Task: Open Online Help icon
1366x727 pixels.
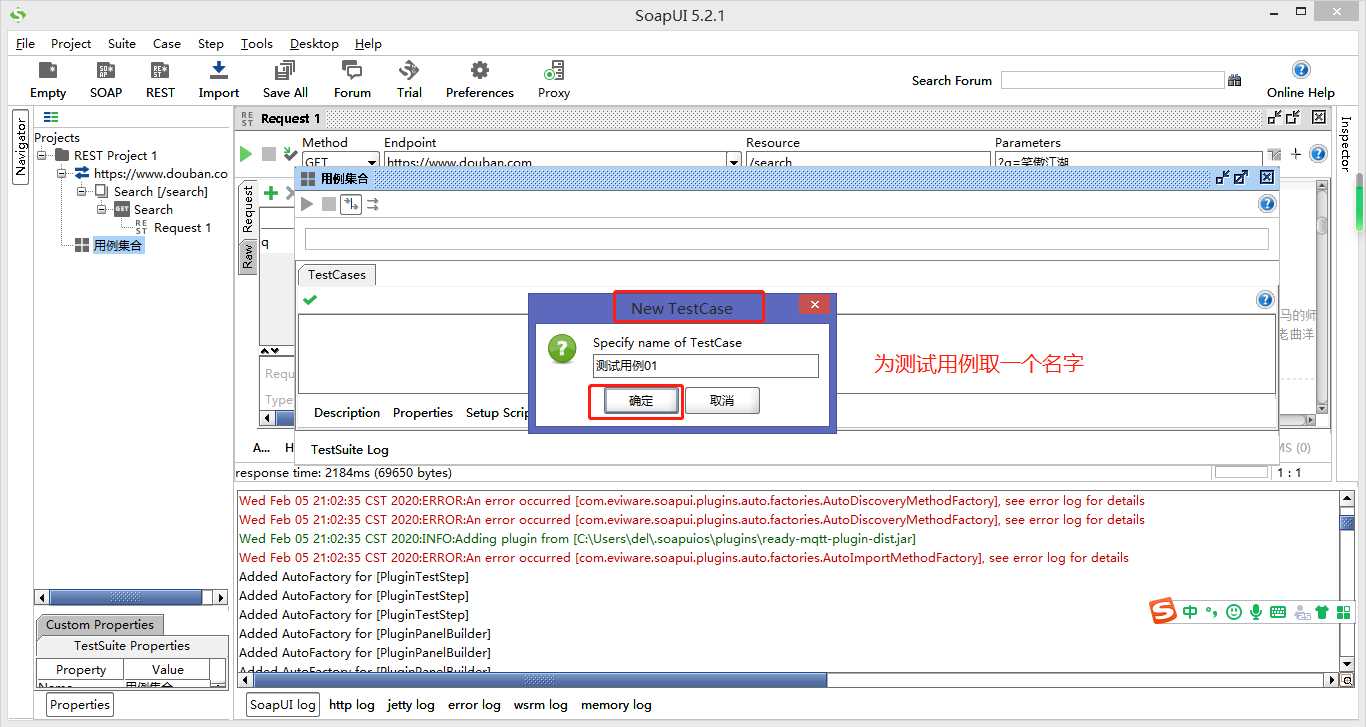Action: [x=1301, y=70]
